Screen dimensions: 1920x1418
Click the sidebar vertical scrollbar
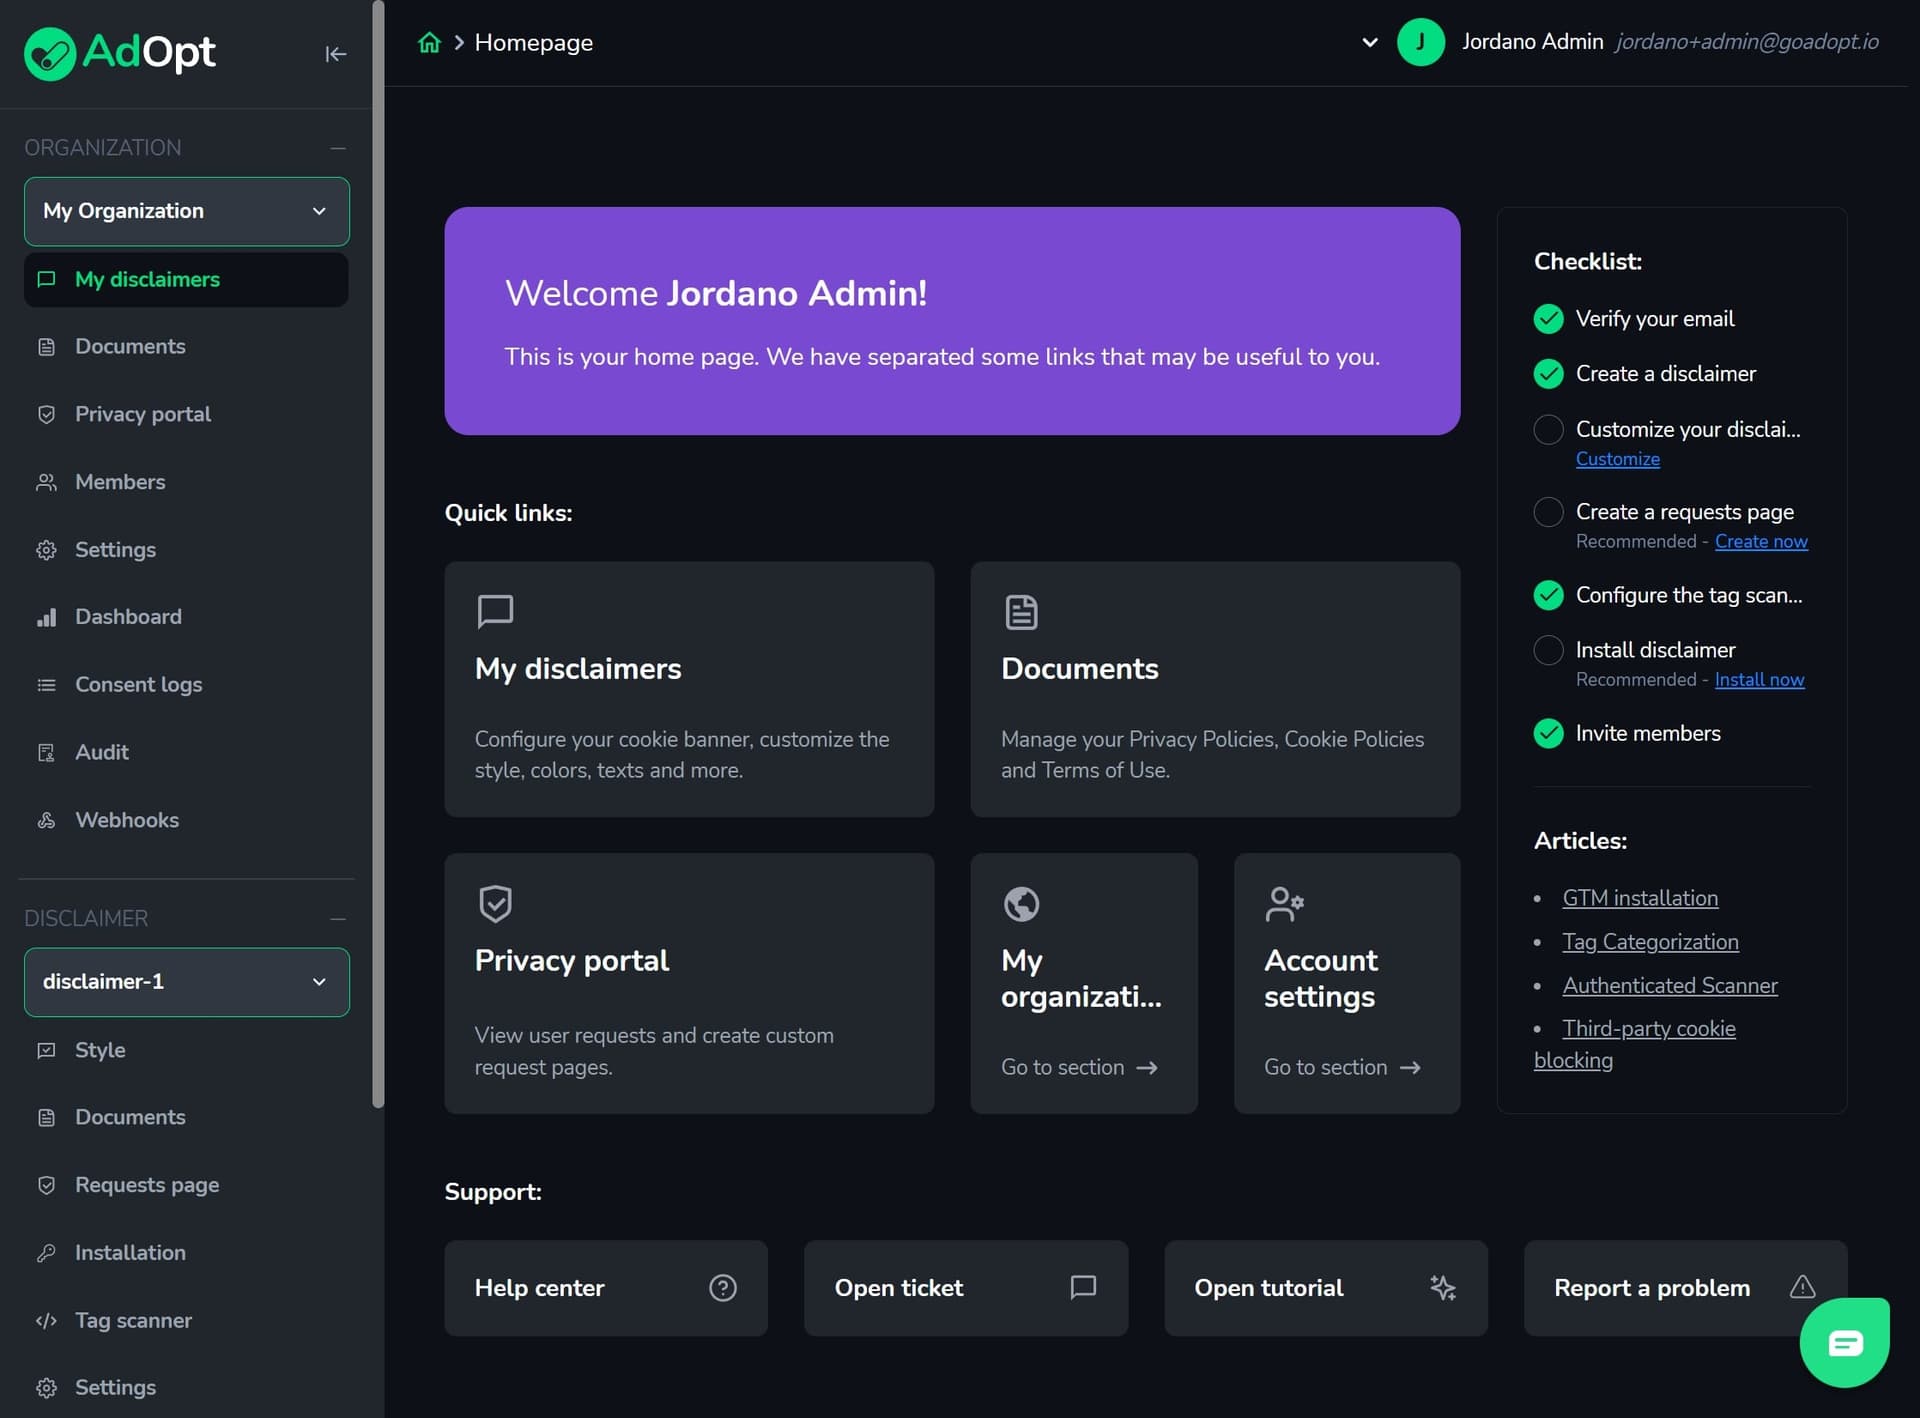378,555
